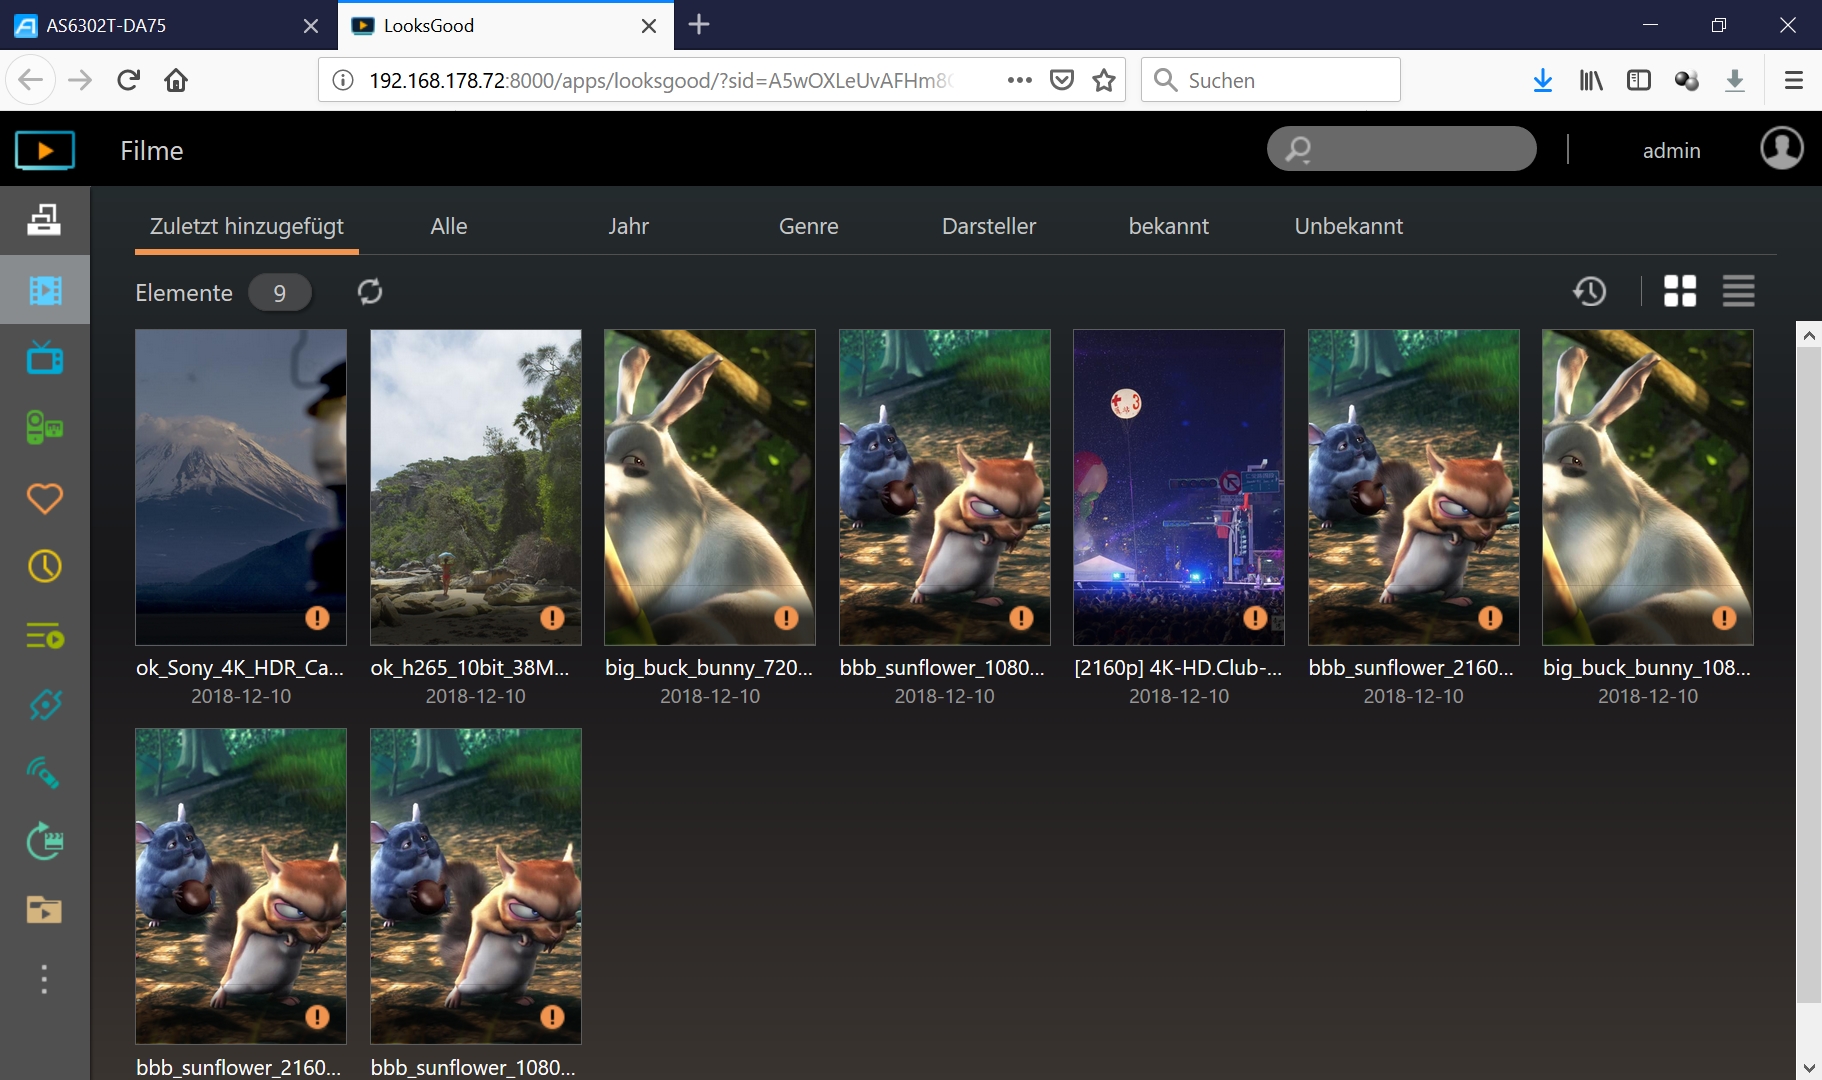The width and height of the screenshot is (1822, 1080).
Task: Click the scrollbar up arrow
Action: pos(1809,335)
